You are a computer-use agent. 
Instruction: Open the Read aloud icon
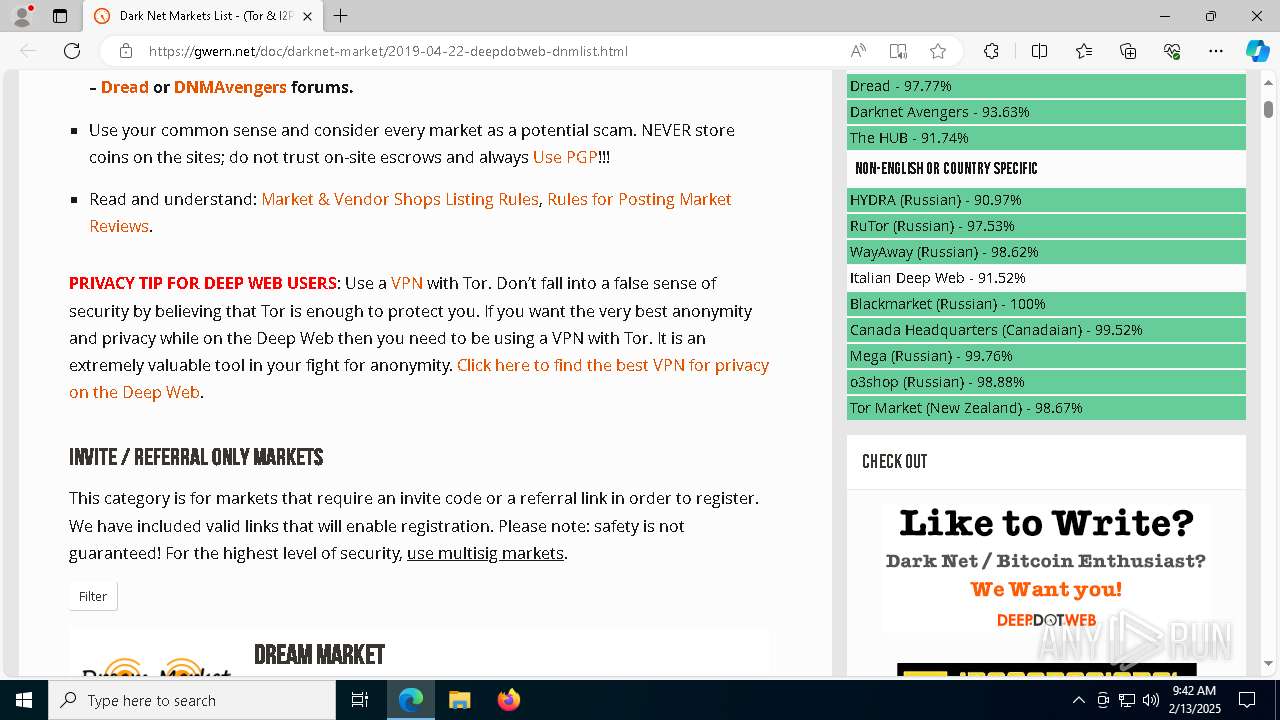point(858,51)
